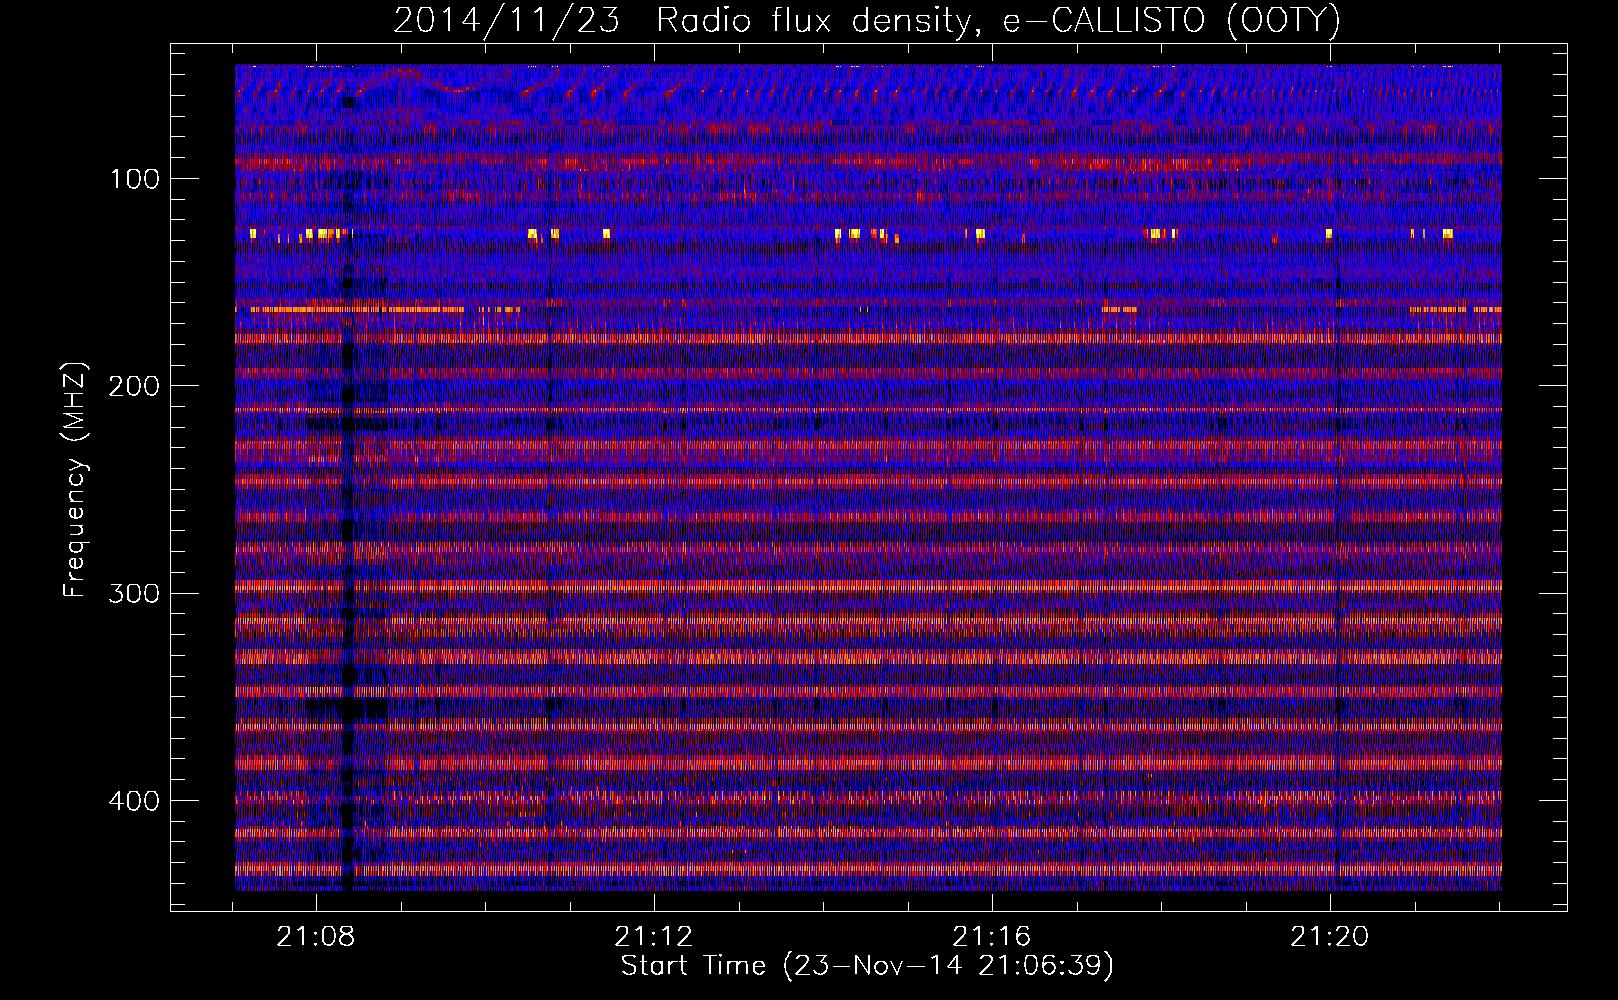The width and height of the screenshot is (1618, 1000).
Task: Click the 400 frequency tick label
Action: (x=134, y=801)
